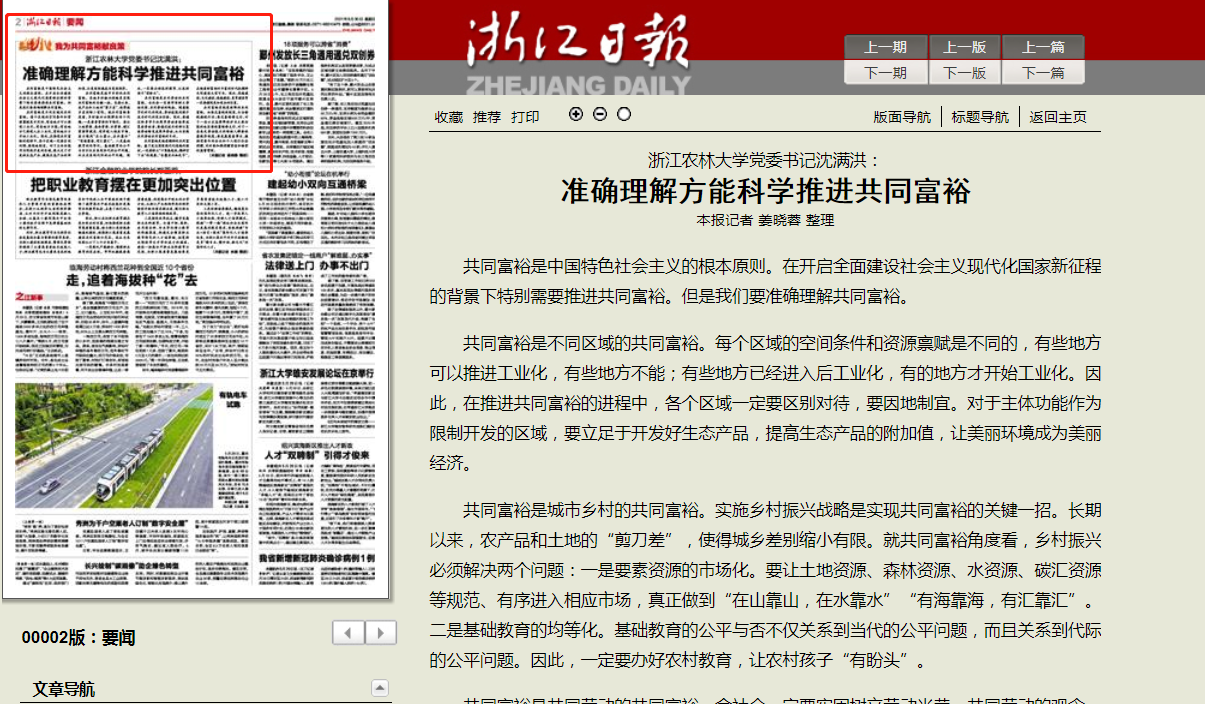This screenshot has height=704, width=1205.
Task: Click 收藏 to bookmark article
Action: [x=449, y=117]
